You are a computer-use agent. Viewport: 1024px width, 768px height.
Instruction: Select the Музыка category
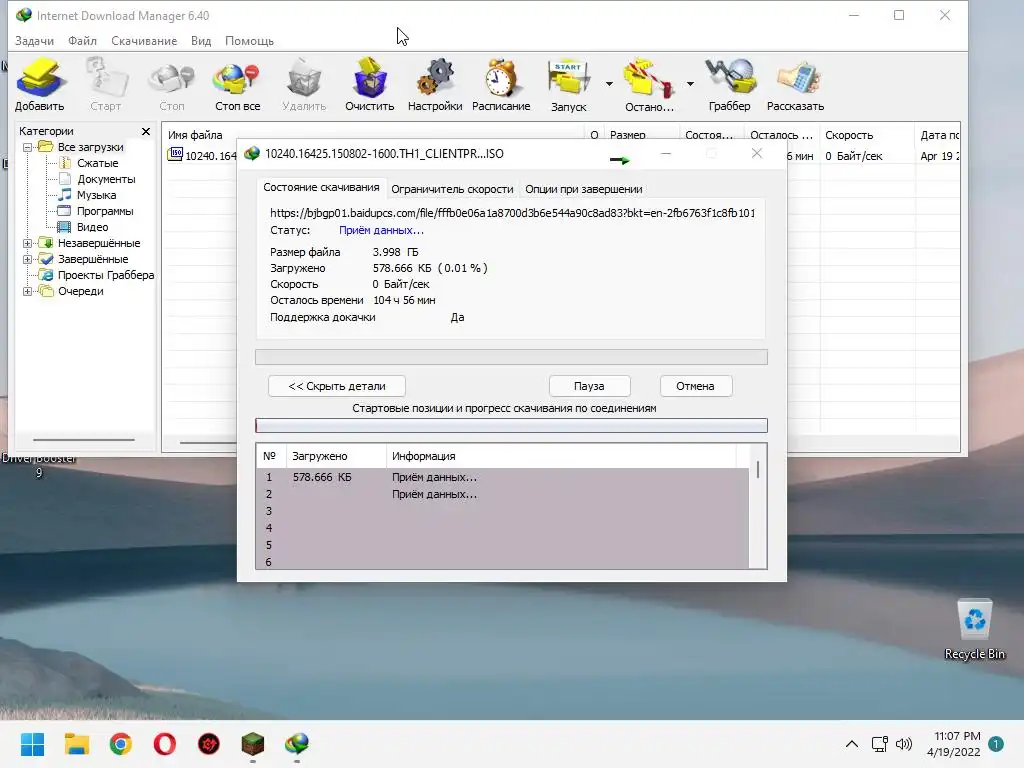click(97, 195)
